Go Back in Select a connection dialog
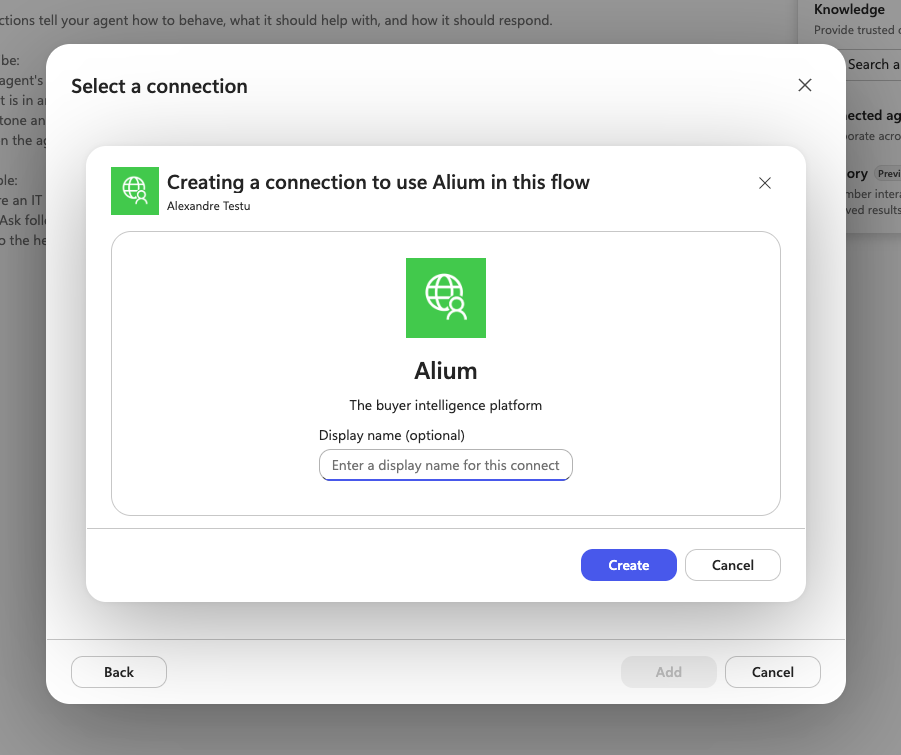 click(119, 672)
